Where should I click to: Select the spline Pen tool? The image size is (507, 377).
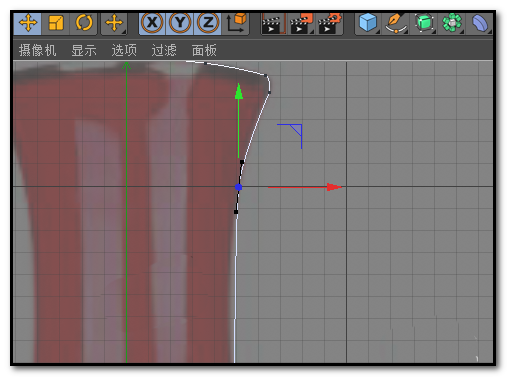[x=396, y=23]
